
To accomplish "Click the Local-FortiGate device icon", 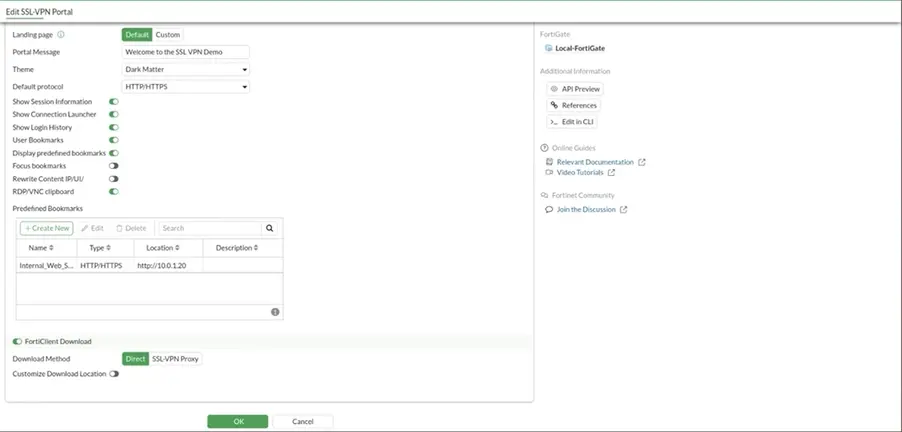I will click(x=548, y=48).
